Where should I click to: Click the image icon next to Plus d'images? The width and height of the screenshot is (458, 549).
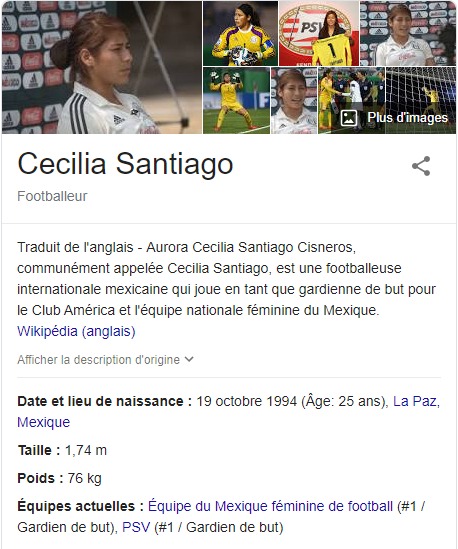coord(349,118)
